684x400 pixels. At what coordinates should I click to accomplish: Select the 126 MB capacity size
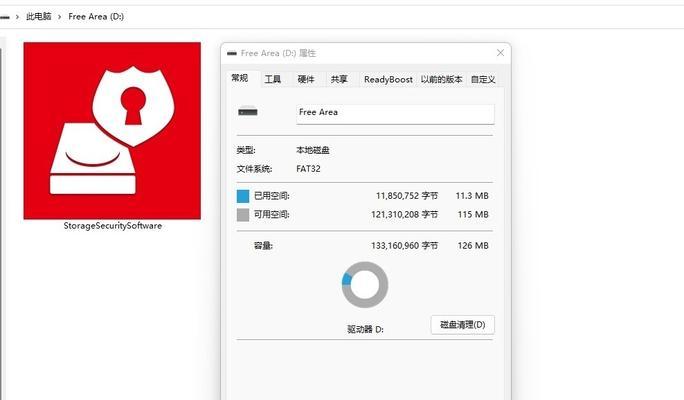(x=473, y=246)
